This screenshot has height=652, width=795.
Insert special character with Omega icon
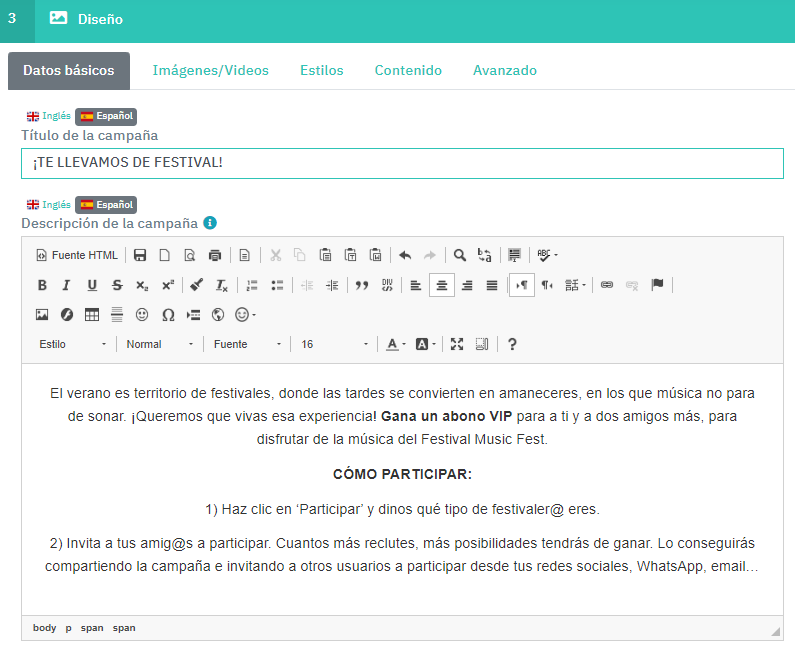[168, 315]
